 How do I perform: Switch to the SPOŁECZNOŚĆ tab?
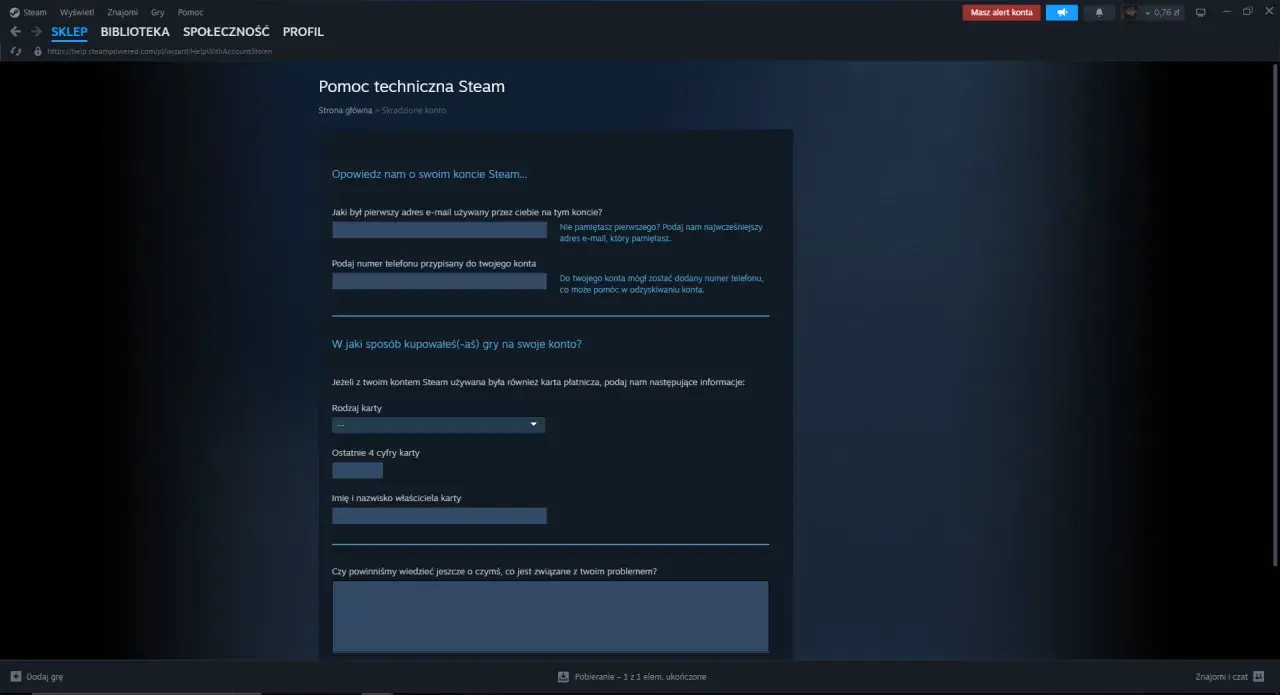point(226,32)
